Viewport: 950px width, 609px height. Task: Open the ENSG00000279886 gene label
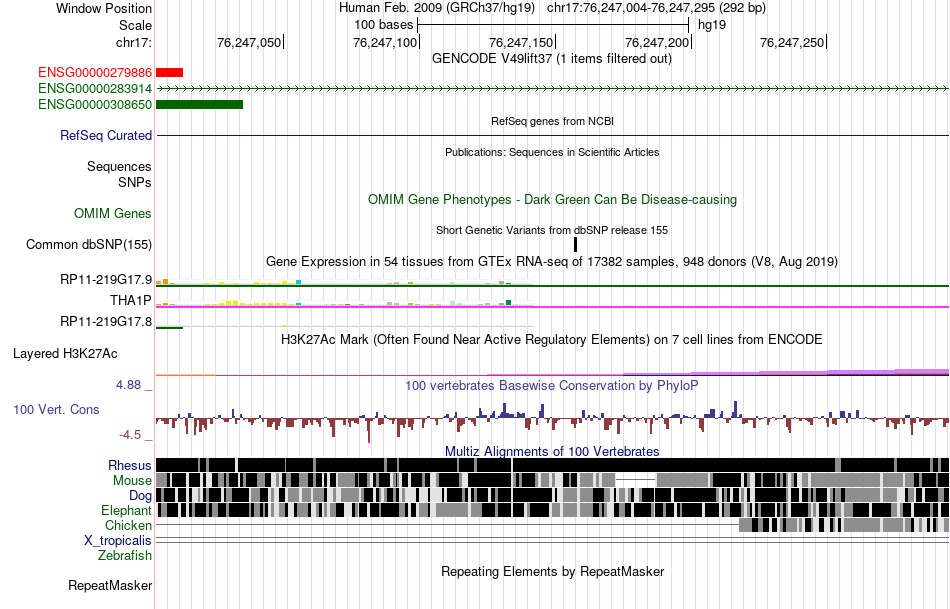click(95, 73)
